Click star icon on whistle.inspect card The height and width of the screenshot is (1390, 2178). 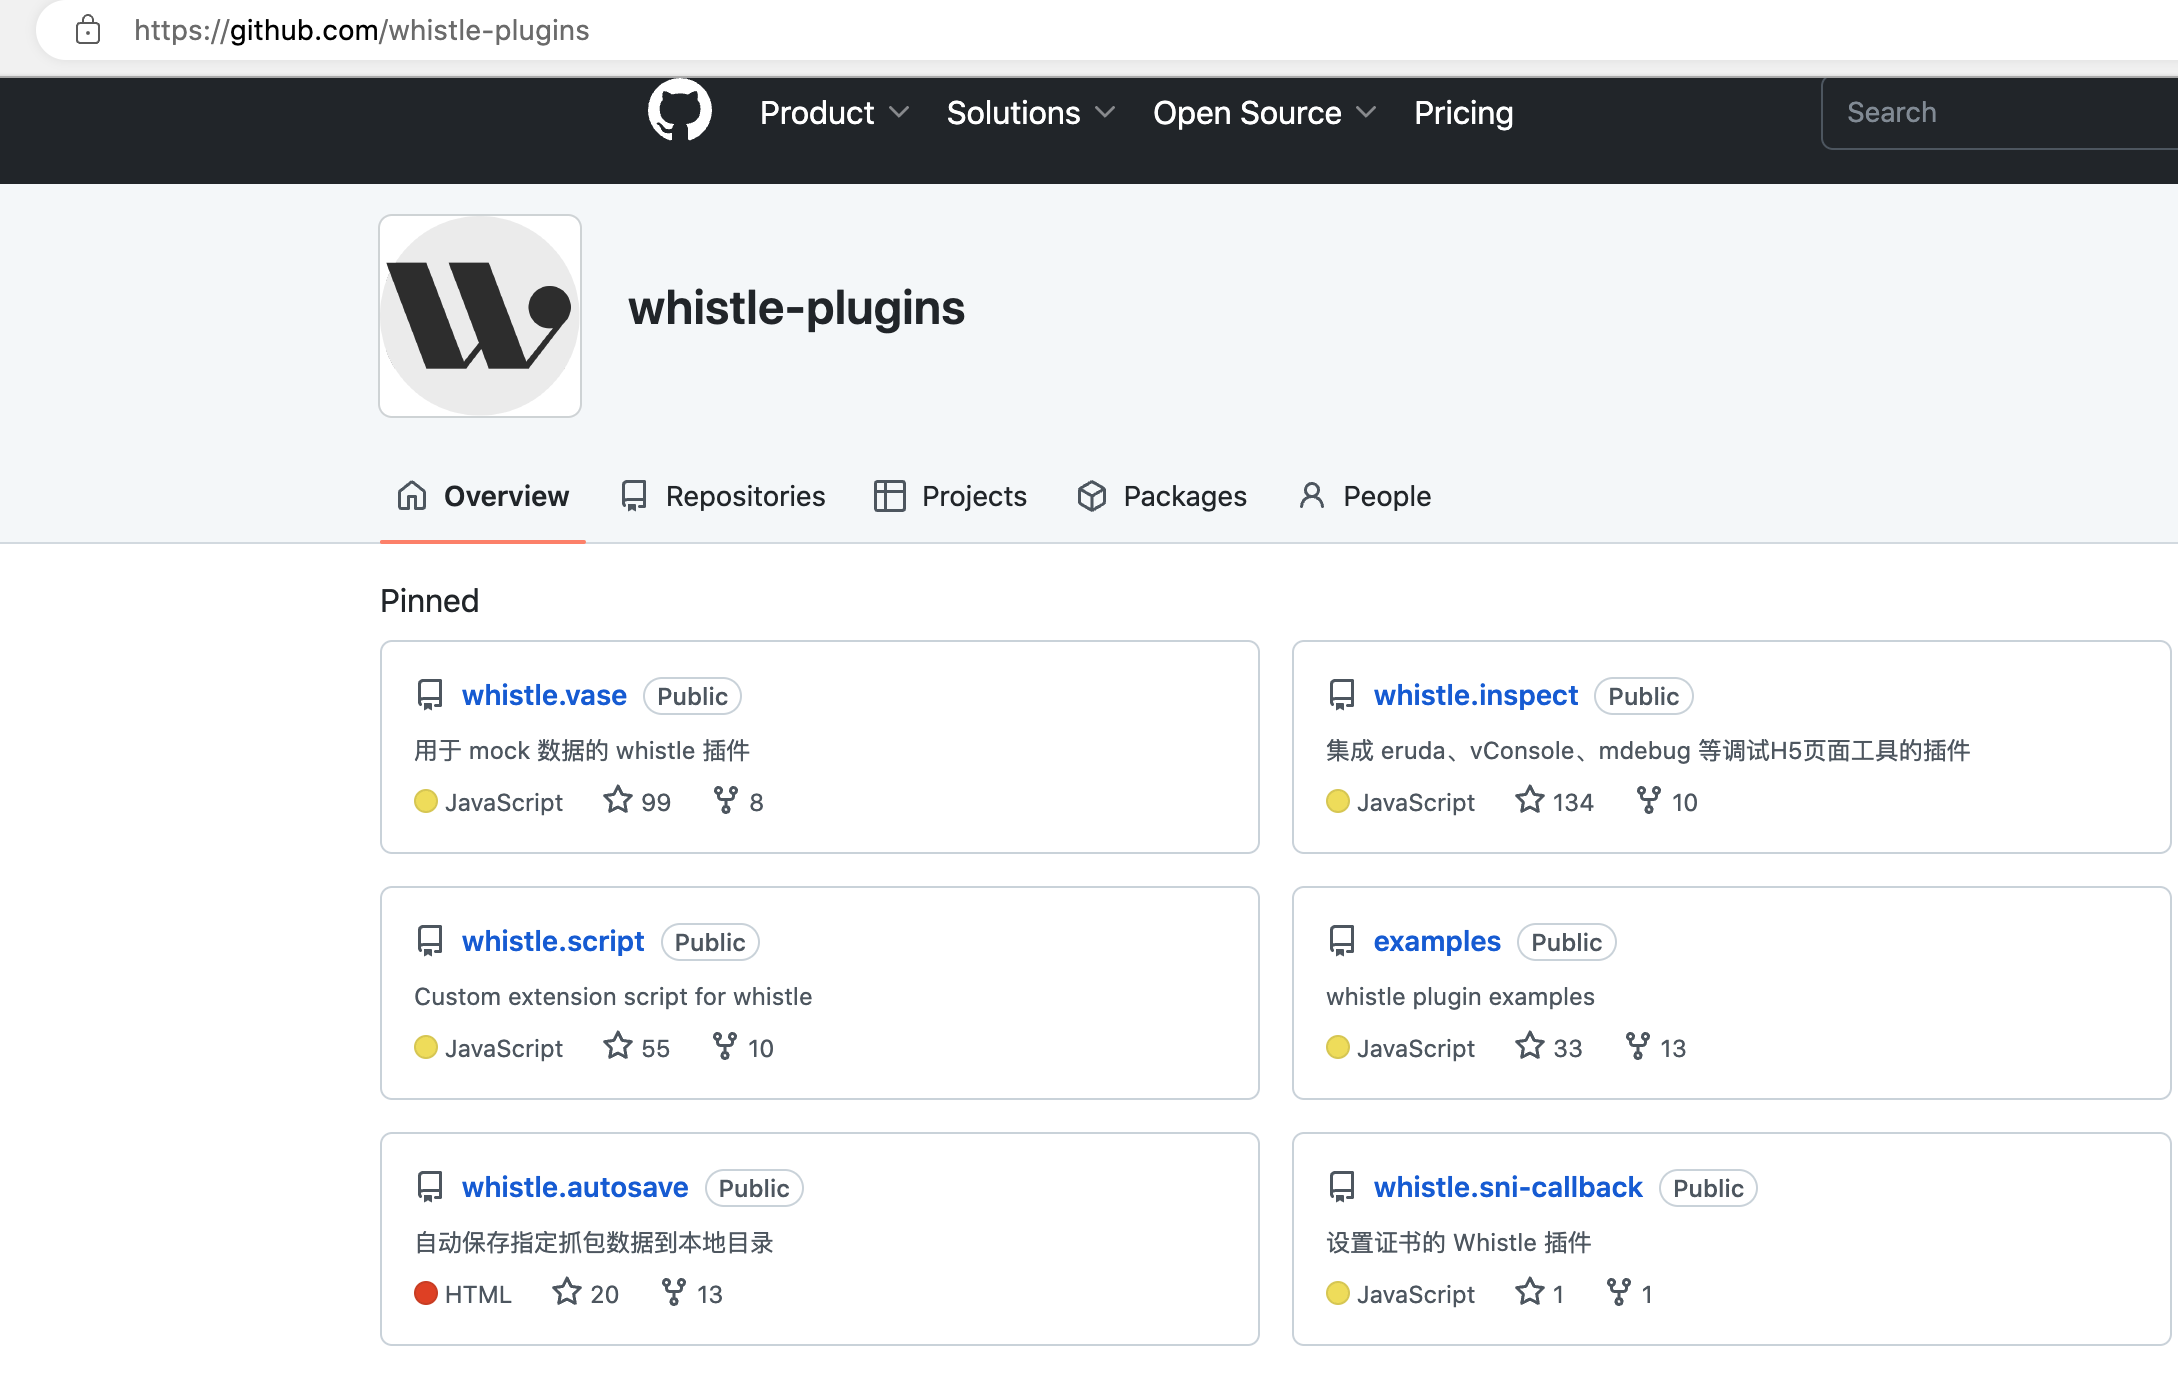coord(1530,800)
